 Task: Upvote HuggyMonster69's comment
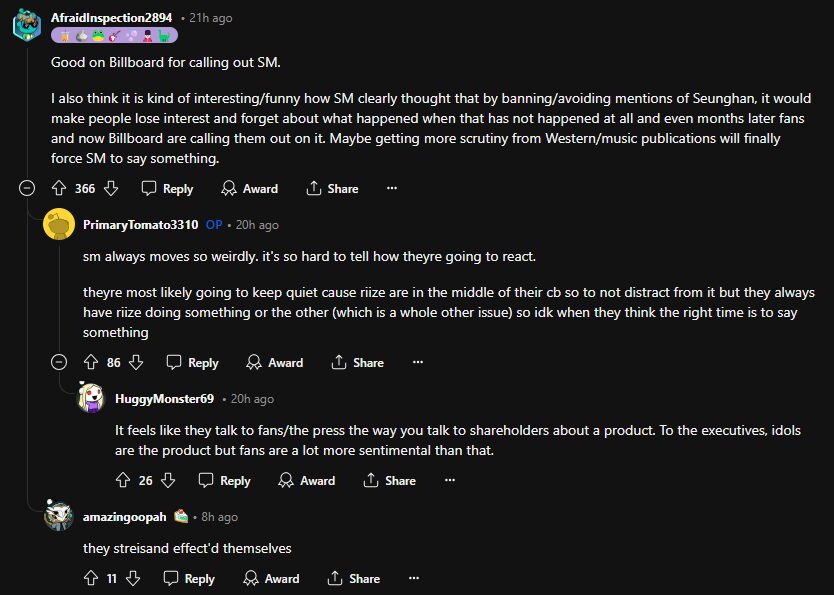[x=123, y=480]
